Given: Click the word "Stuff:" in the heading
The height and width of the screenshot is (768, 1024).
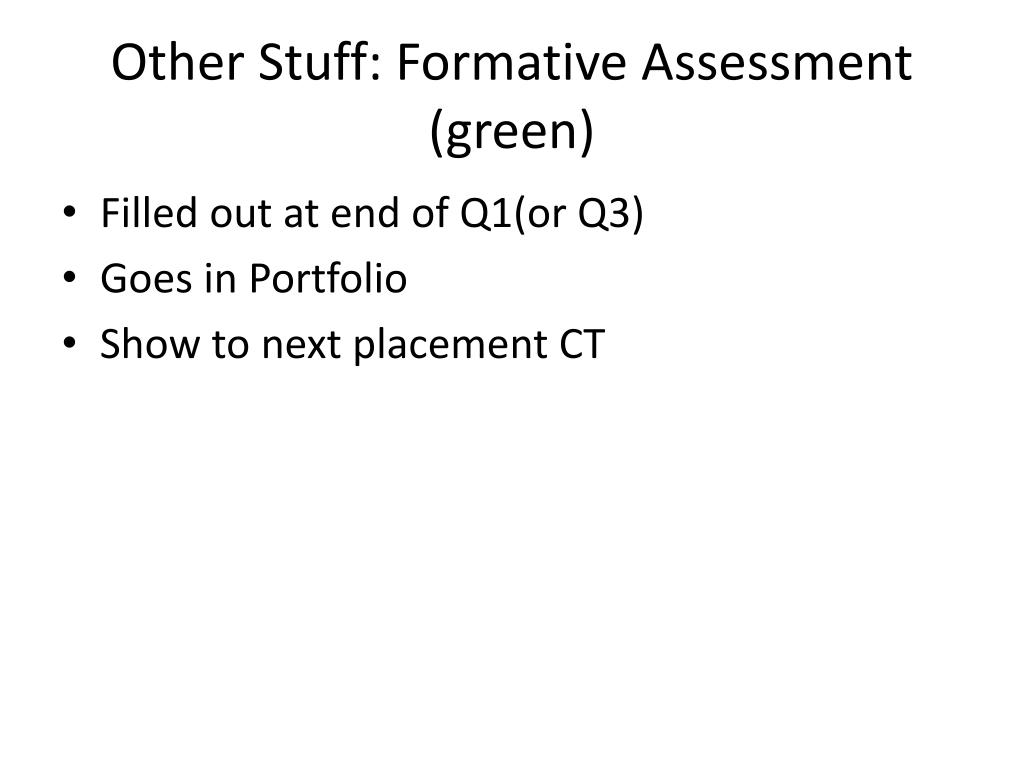Looking at the screenshot, I should (320, 62).
